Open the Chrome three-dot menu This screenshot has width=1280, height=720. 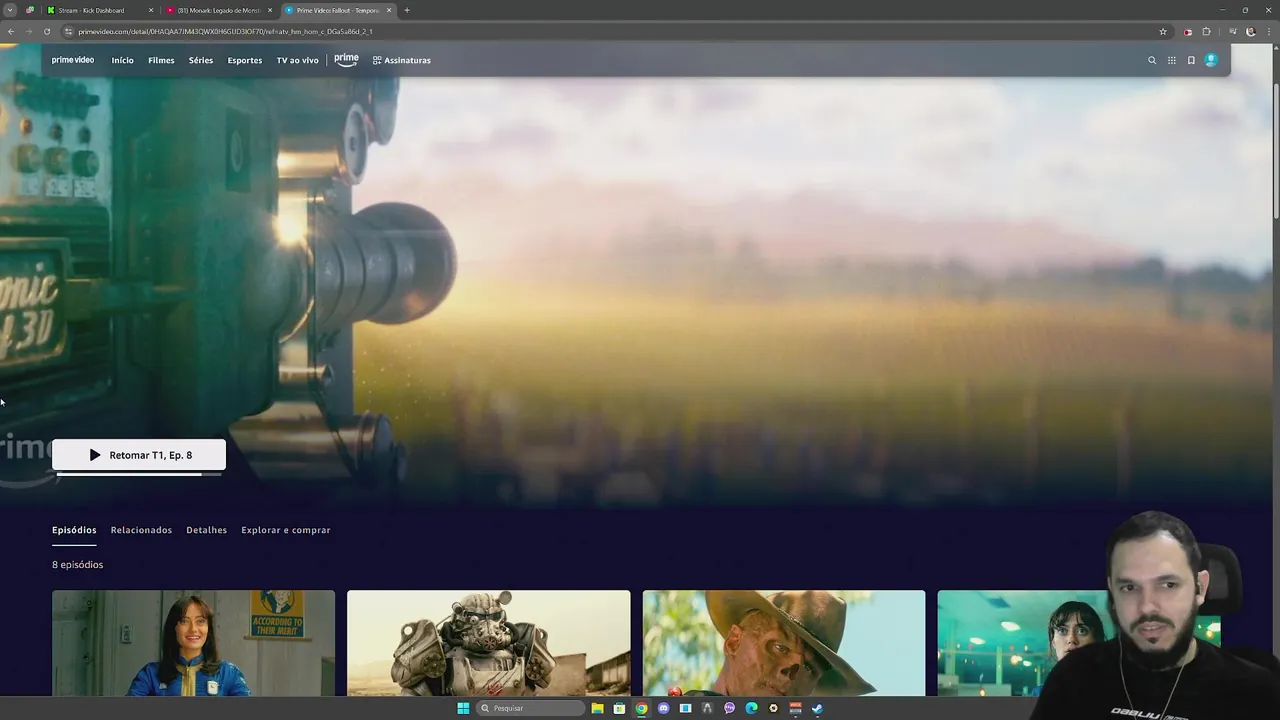tap(1267, 31)
